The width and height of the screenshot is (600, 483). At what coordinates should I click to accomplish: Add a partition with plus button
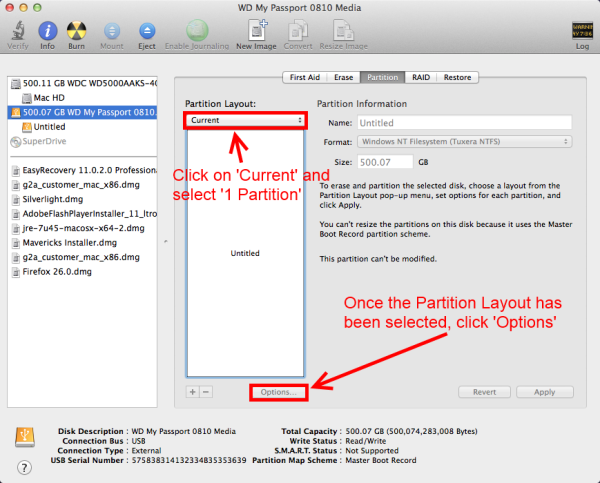[x=193, y=392]
